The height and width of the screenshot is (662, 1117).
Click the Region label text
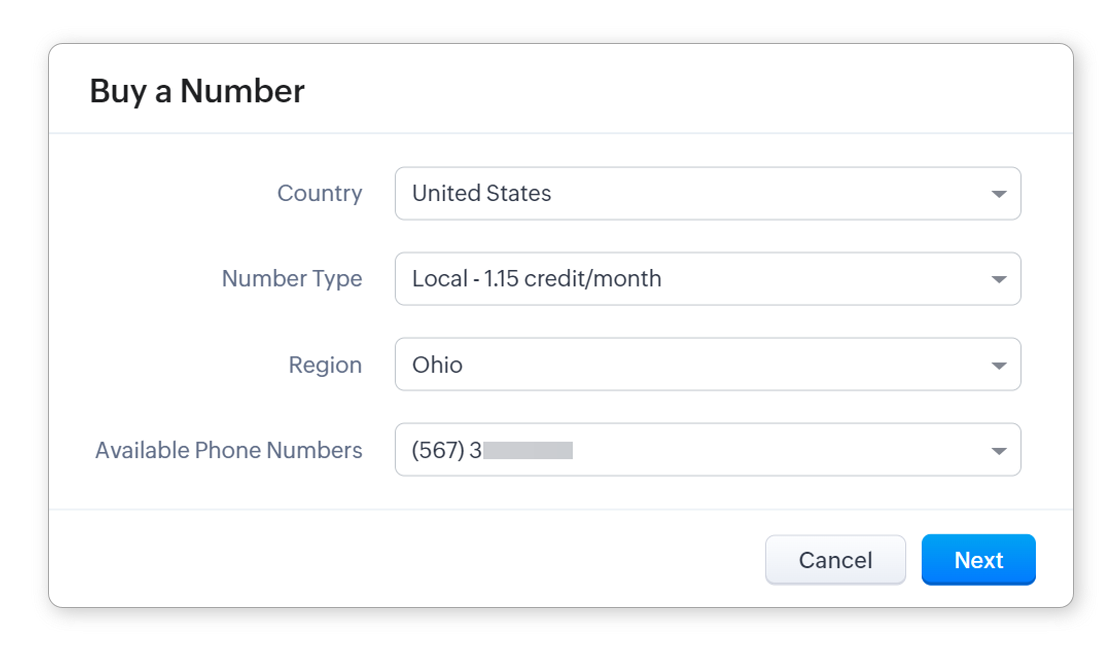325,365
